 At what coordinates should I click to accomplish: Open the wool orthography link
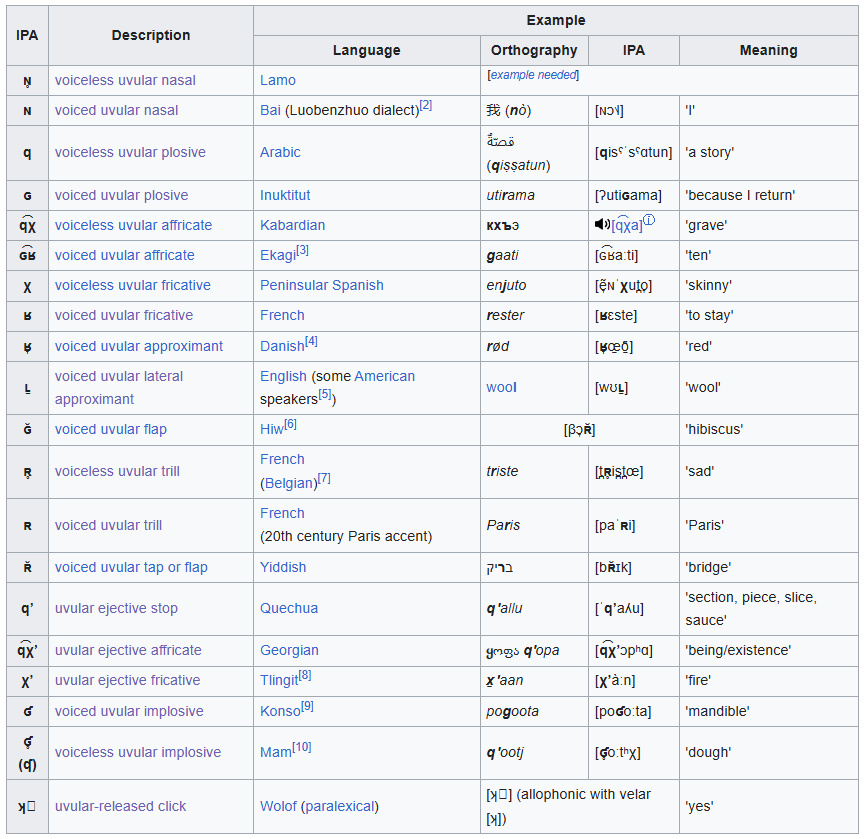click(x=501, y=387)
